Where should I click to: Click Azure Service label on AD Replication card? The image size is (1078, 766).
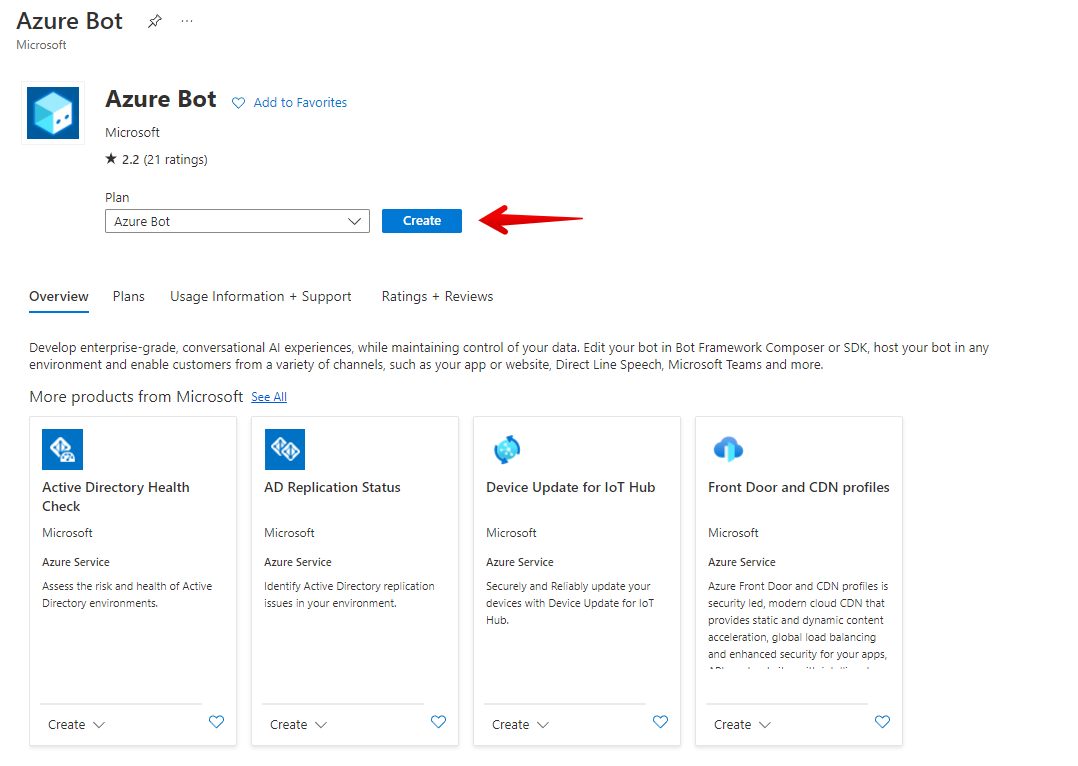pyautogui.click(x=298, y=562)
